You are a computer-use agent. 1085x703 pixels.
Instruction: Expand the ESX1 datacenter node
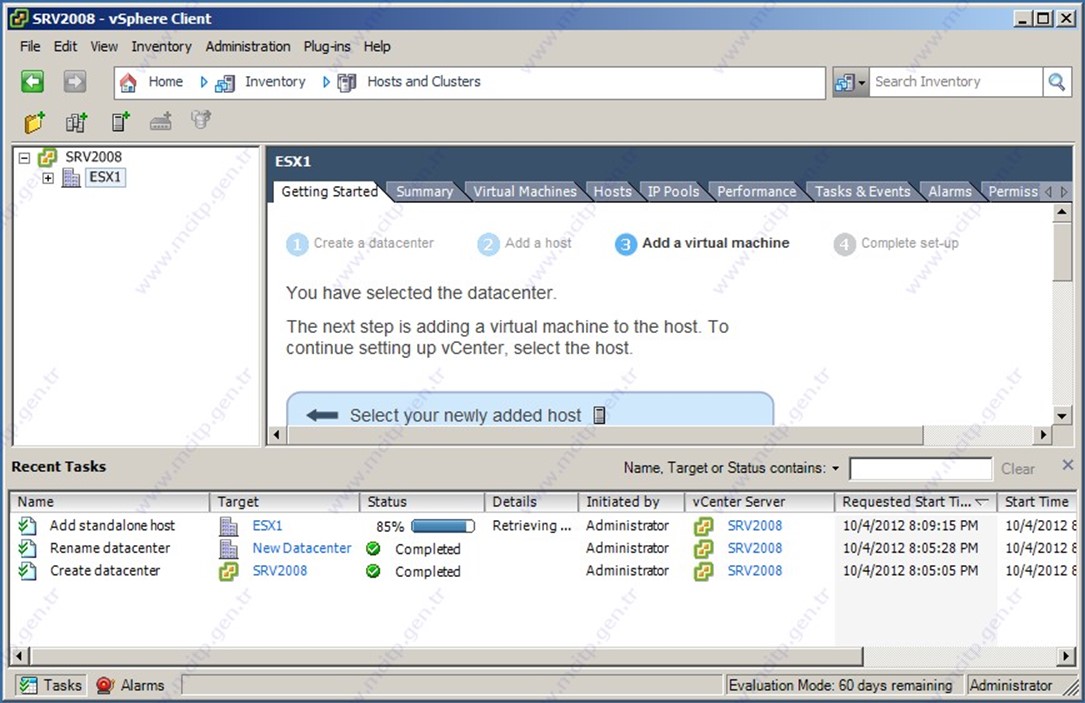point(48,179)
